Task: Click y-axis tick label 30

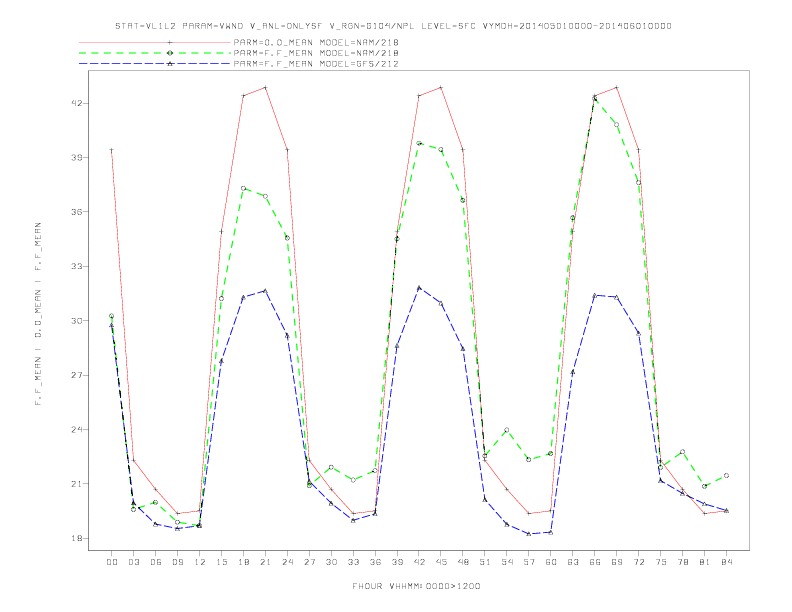Action: coord(76,321)
